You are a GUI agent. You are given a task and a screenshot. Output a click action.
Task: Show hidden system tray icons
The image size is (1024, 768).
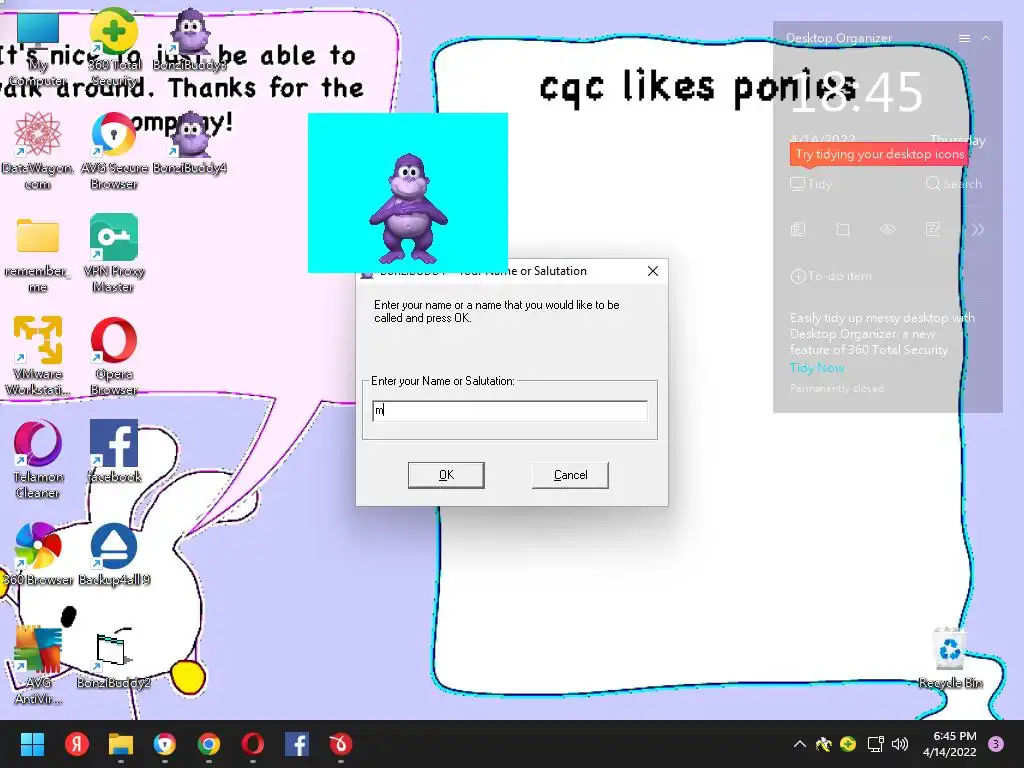tap(799, 744)
